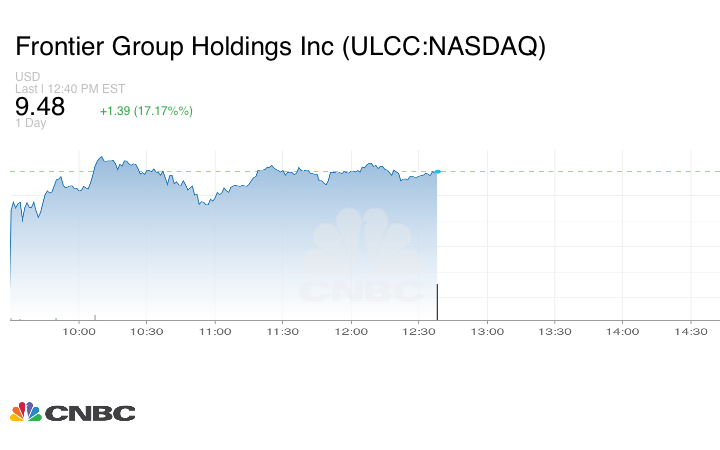
Task: Click the blue current price dot marker
Action: click(437, 171)
